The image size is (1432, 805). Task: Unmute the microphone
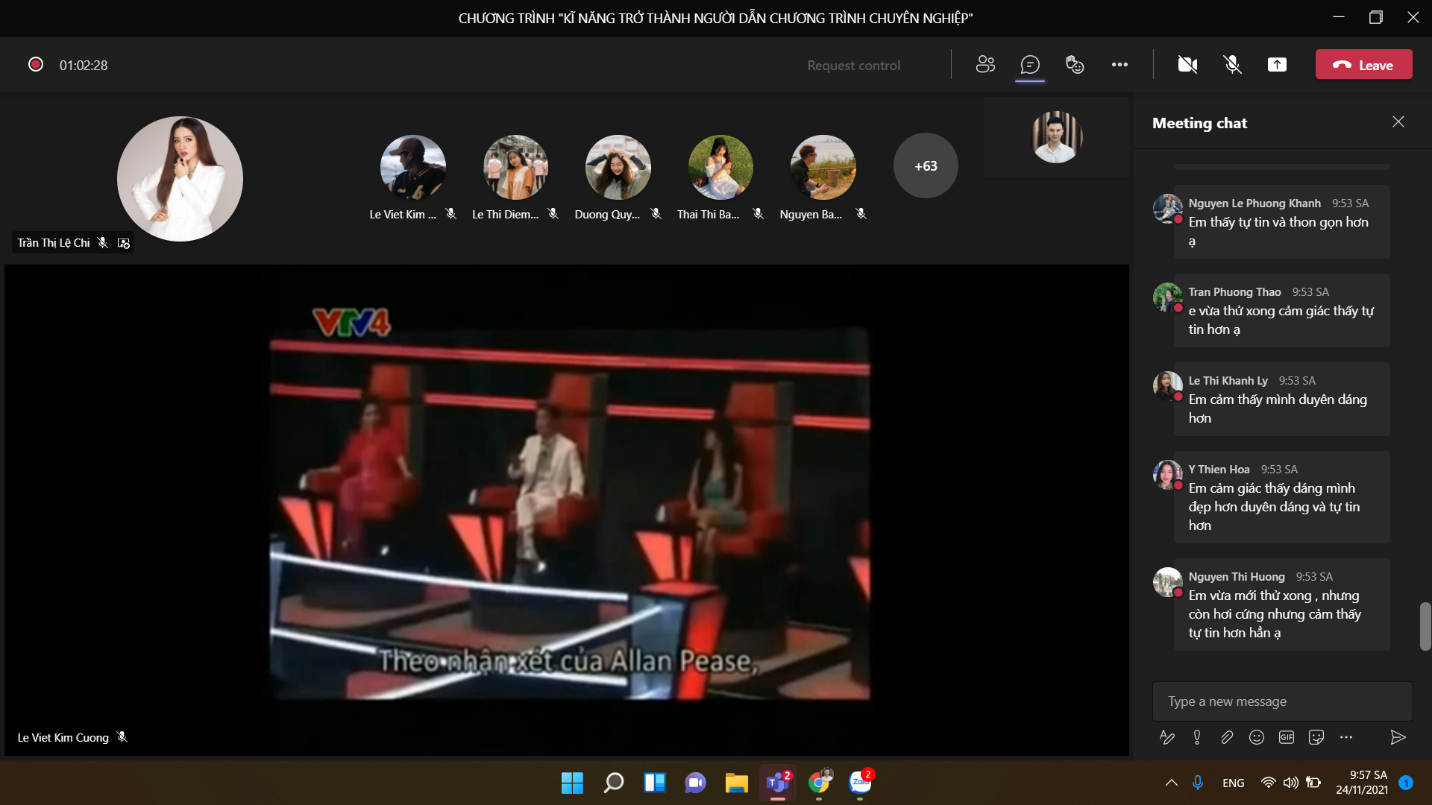point(1233,65)
